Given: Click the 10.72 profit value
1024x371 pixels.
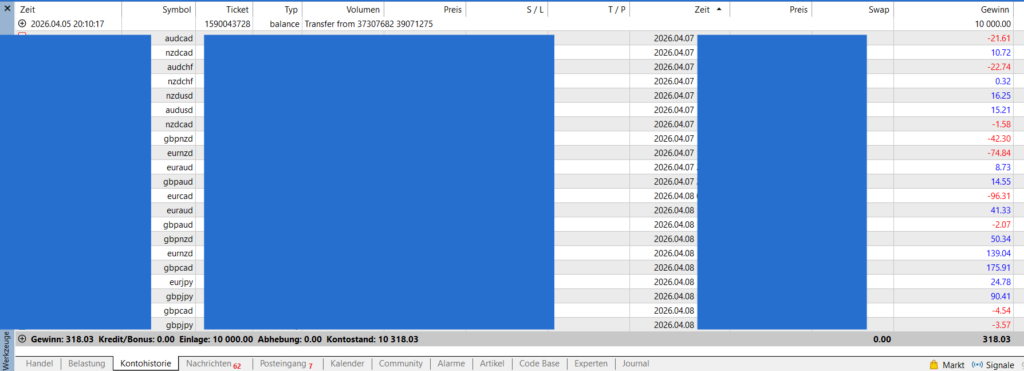Looking at the screenshot, I should [x=1000, y=52].
